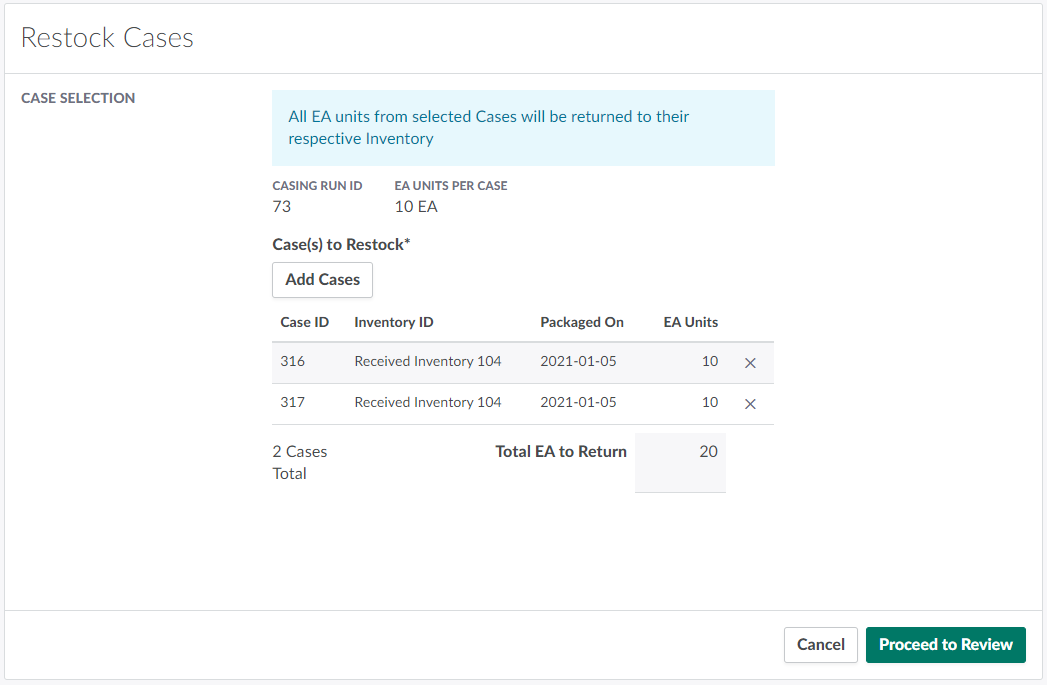Click the Add Cases button
Image resolution: width=1047 pixels, height=685 pixels.
[322, 280]
